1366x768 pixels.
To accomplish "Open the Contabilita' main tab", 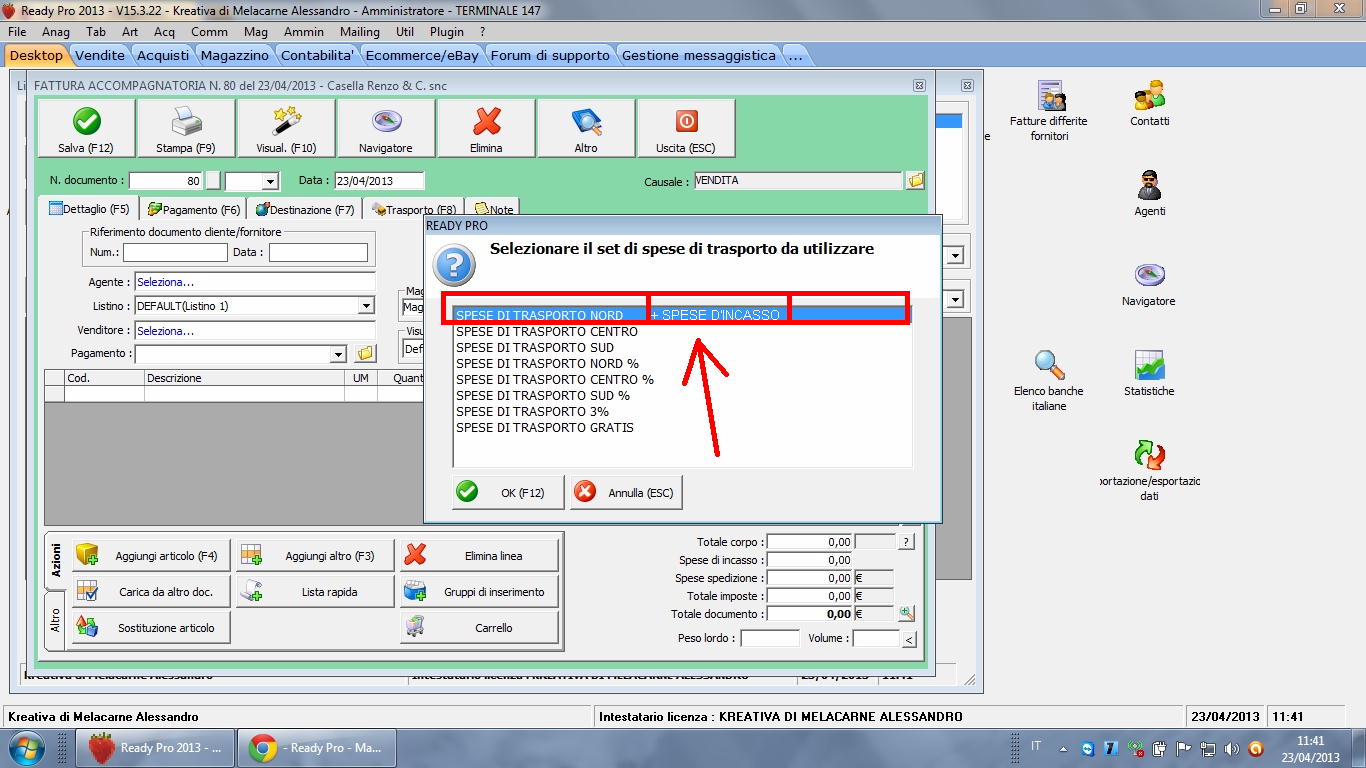I will click(x=317, y=55).
